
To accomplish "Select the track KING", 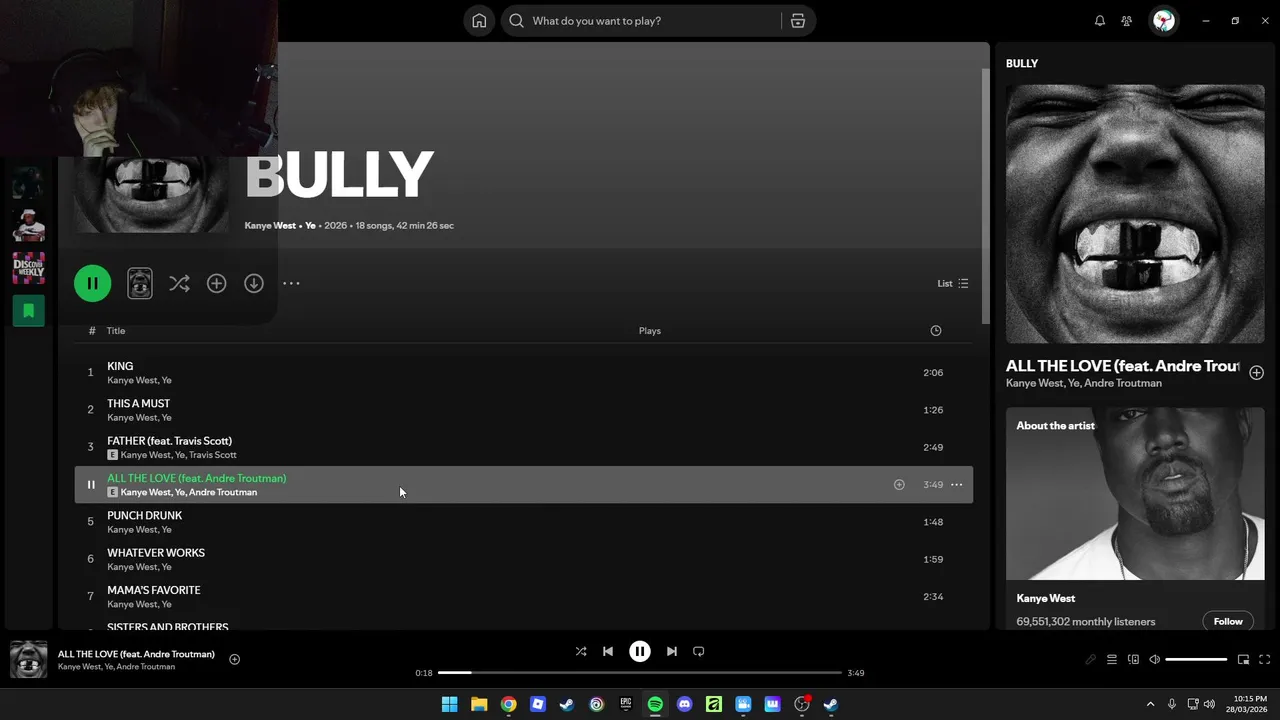I will tap(523, 372).
